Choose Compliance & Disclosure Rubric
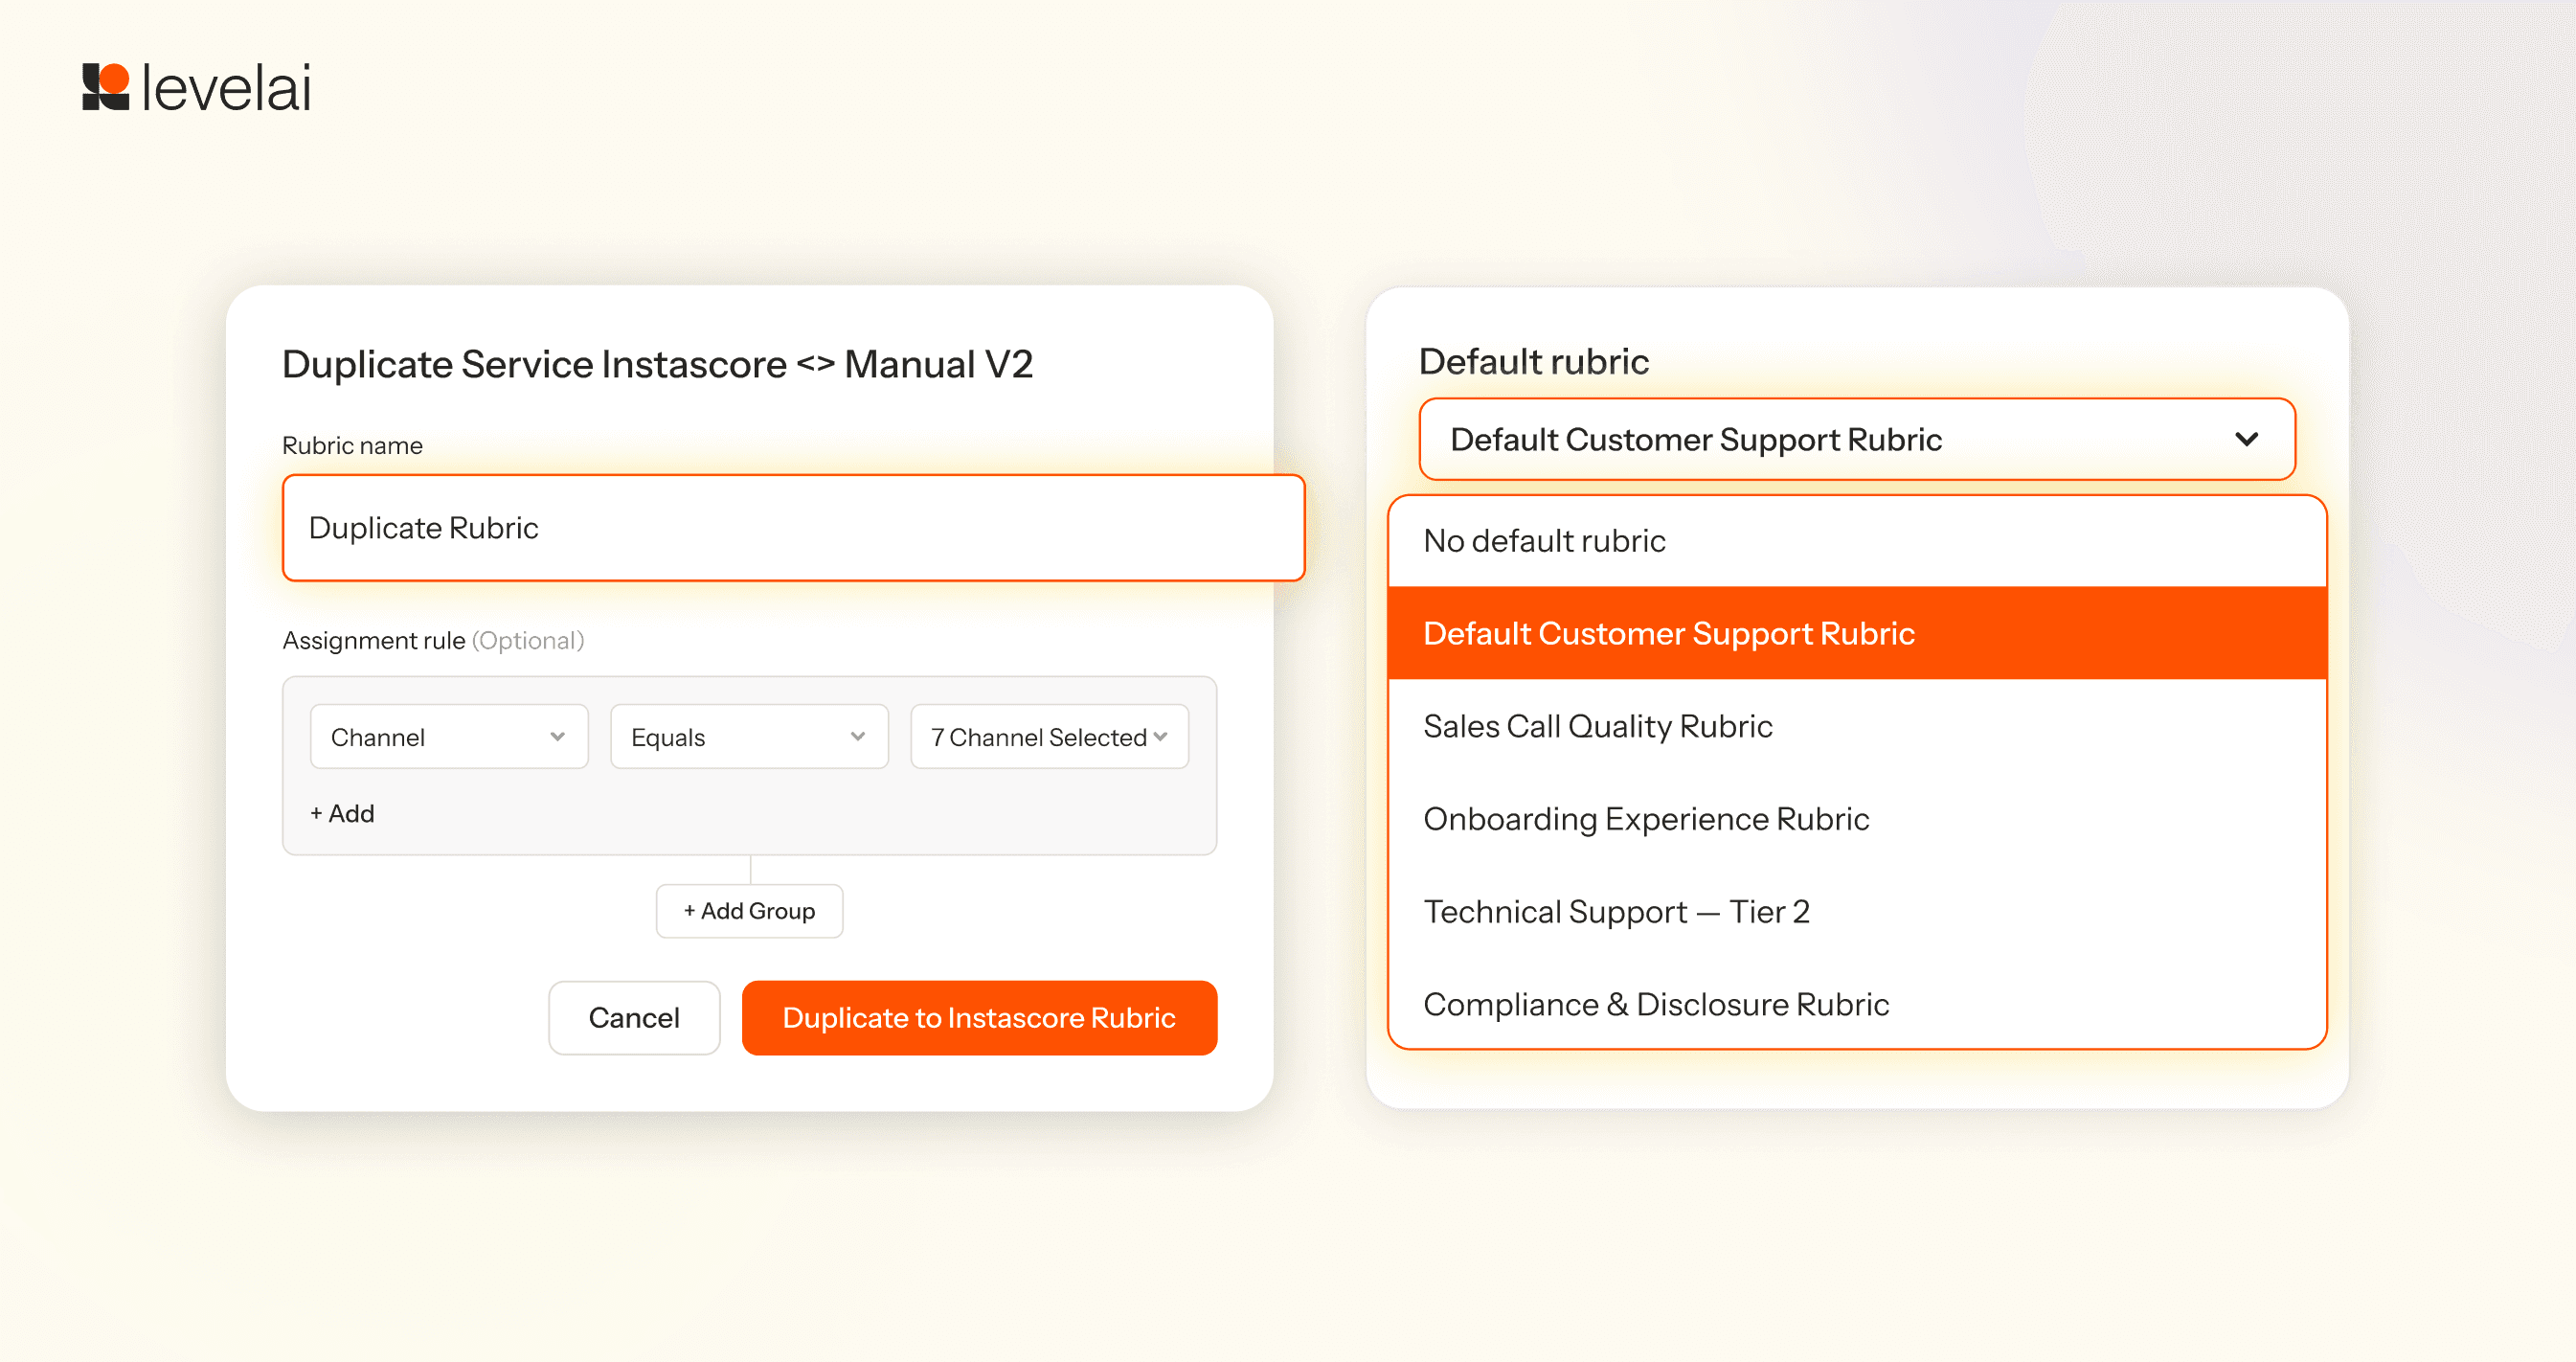The height and width of the screenshot is (1362, 2576). click(1857, 1004)
